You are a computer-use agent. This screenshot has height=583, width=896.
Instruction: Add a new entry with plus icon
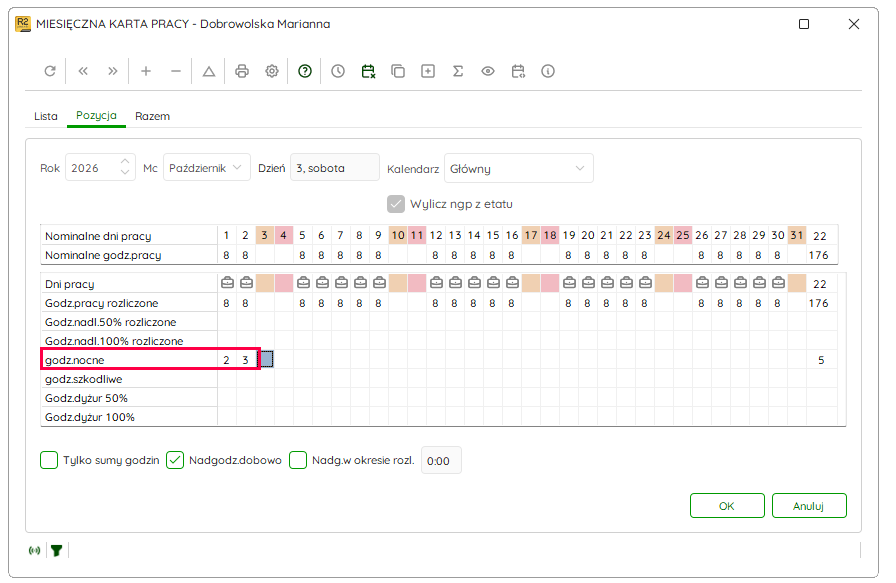146,71
